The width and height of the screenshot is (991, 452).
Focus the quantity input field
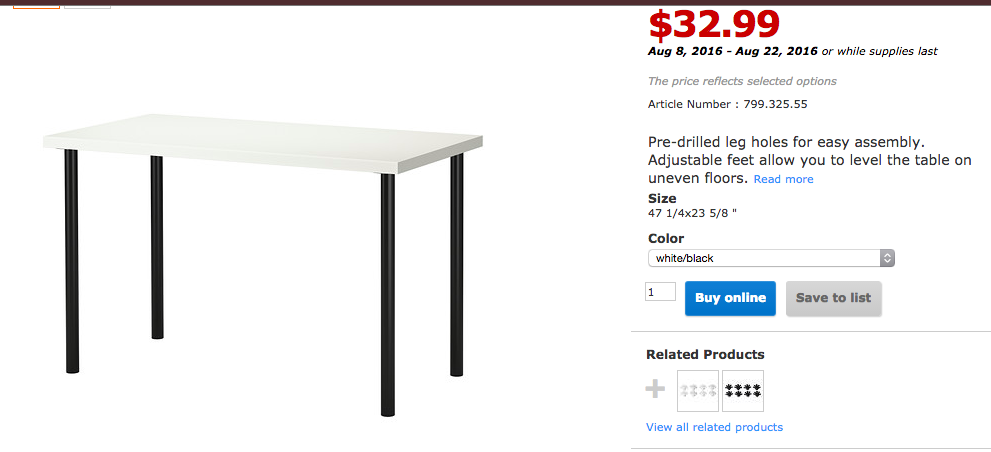pos(661,292)
